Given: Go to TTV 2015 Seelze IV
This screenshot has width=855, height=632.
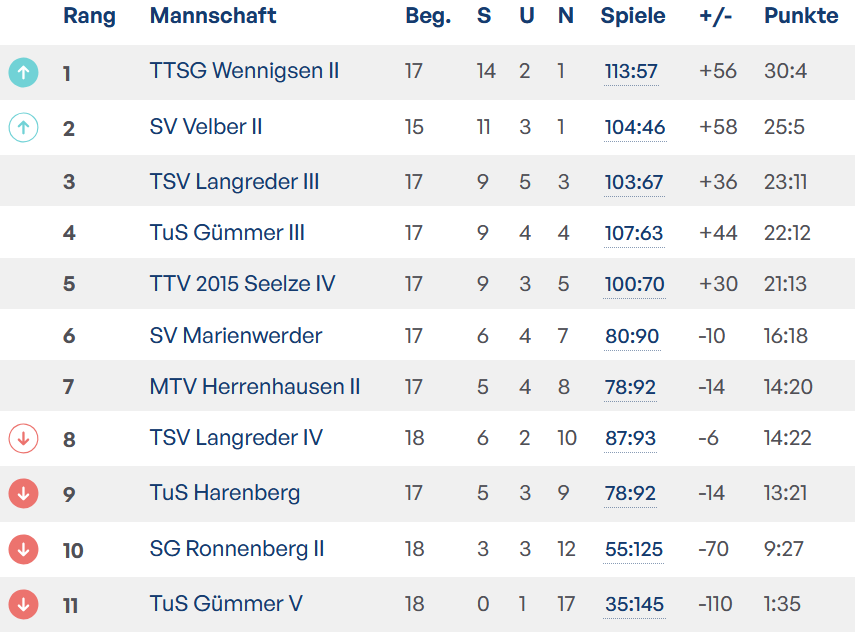Looking at the screenshot, I should click(242, 284).
